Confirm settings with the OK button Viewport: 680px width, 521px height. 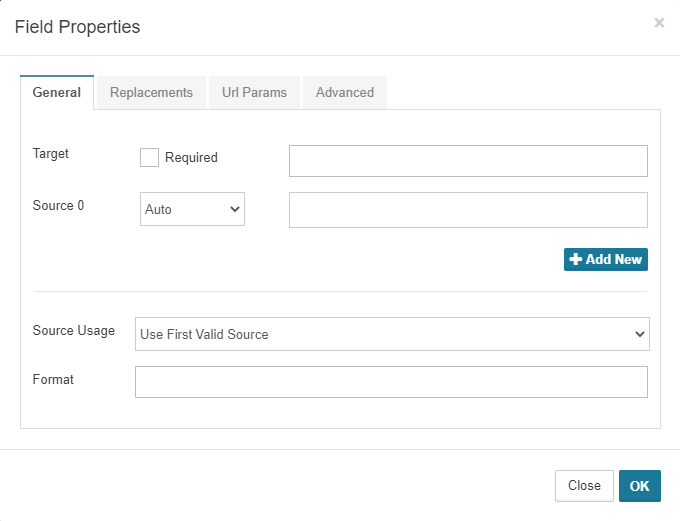pos(640,486)
